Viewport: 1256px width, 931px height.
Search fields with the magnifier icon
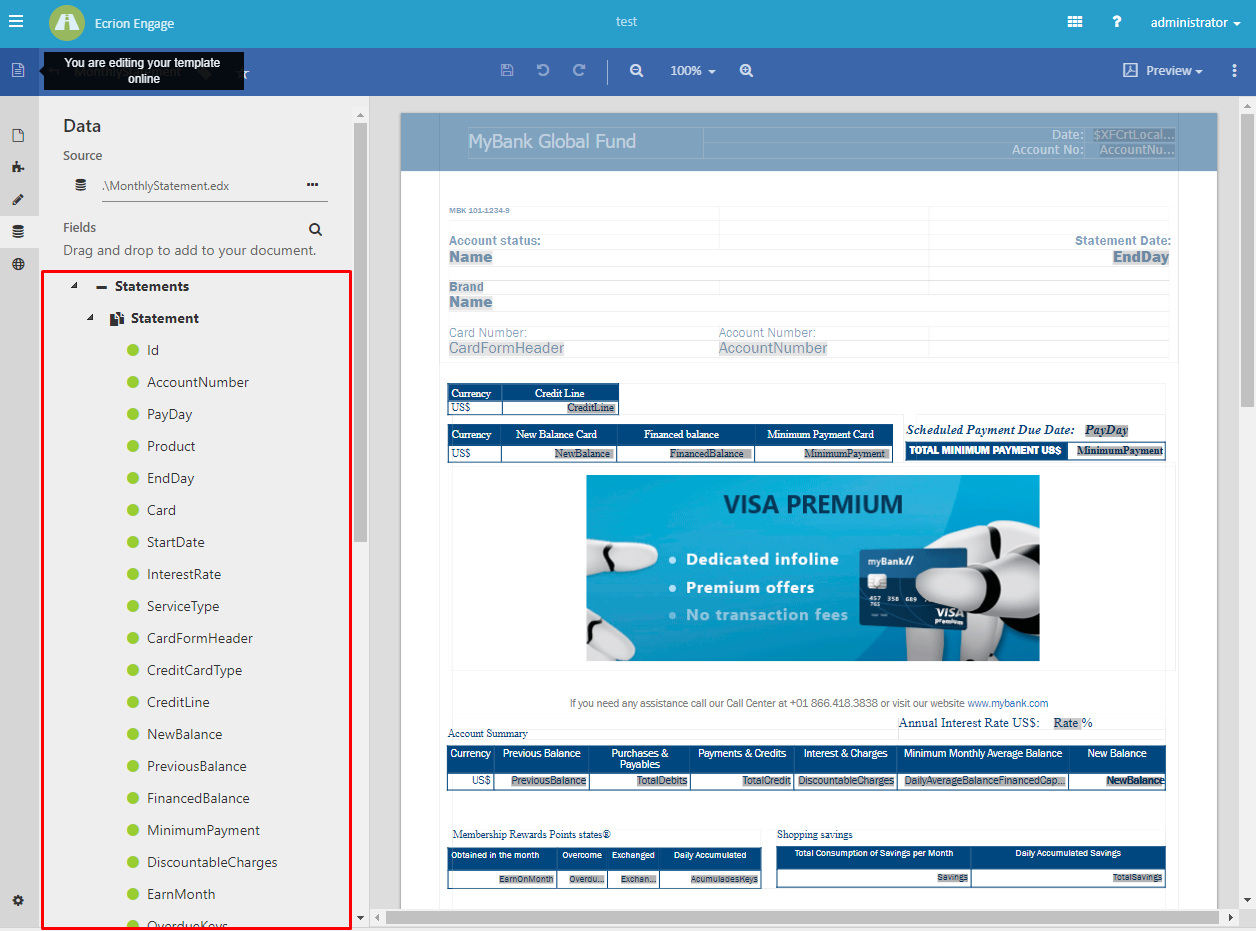(x=316, y=229)
